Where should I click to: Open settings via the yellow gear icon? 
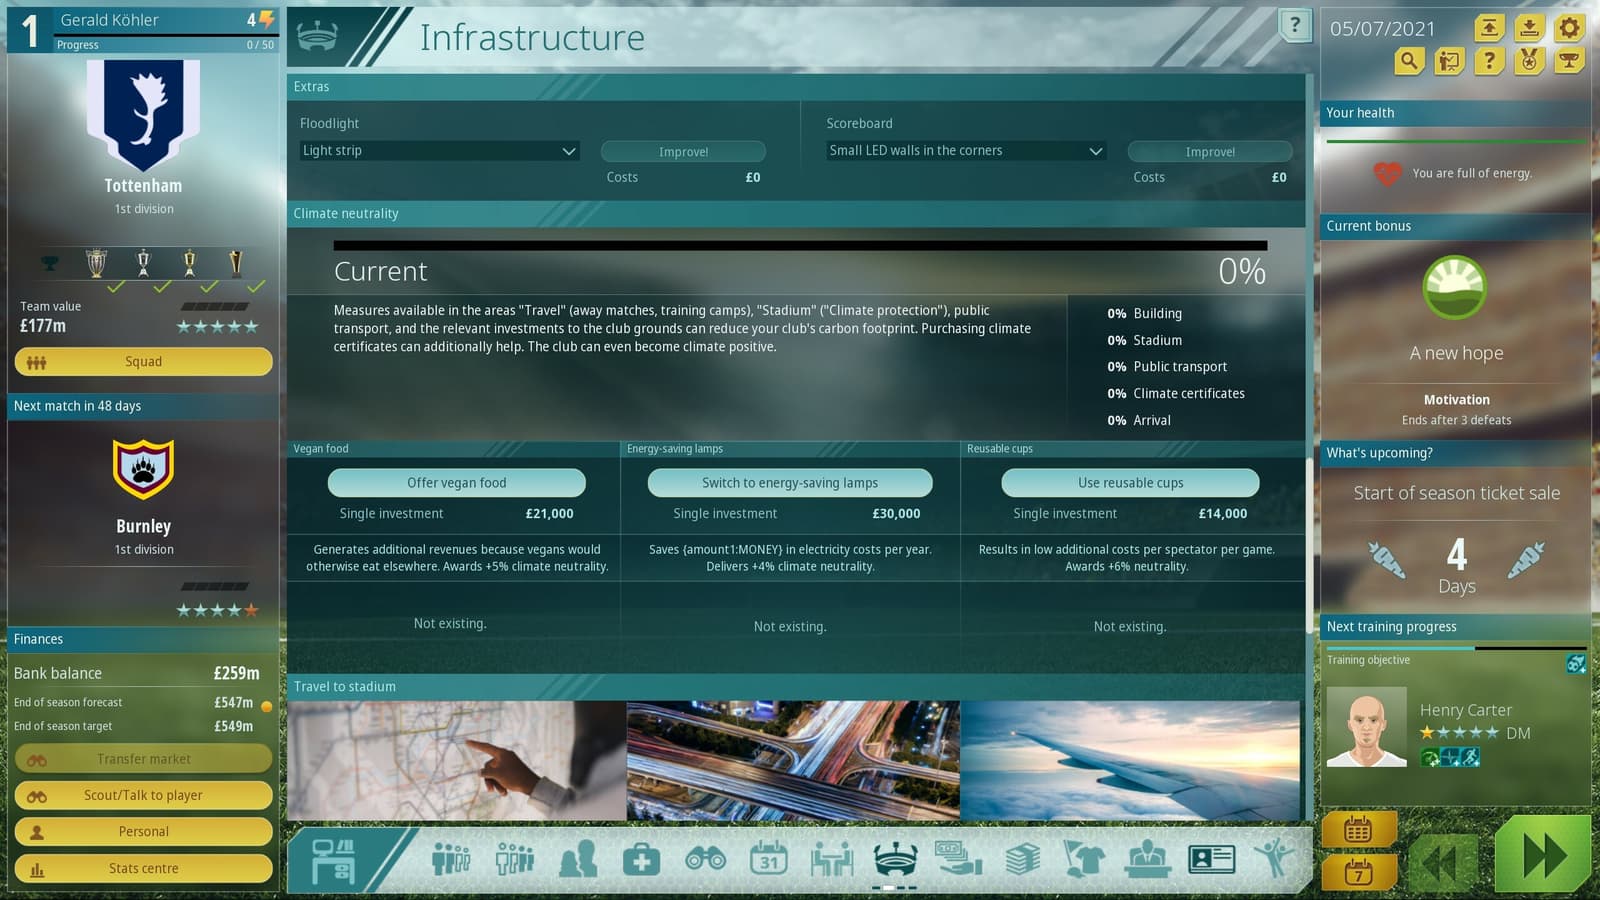tap(1569, 28)
